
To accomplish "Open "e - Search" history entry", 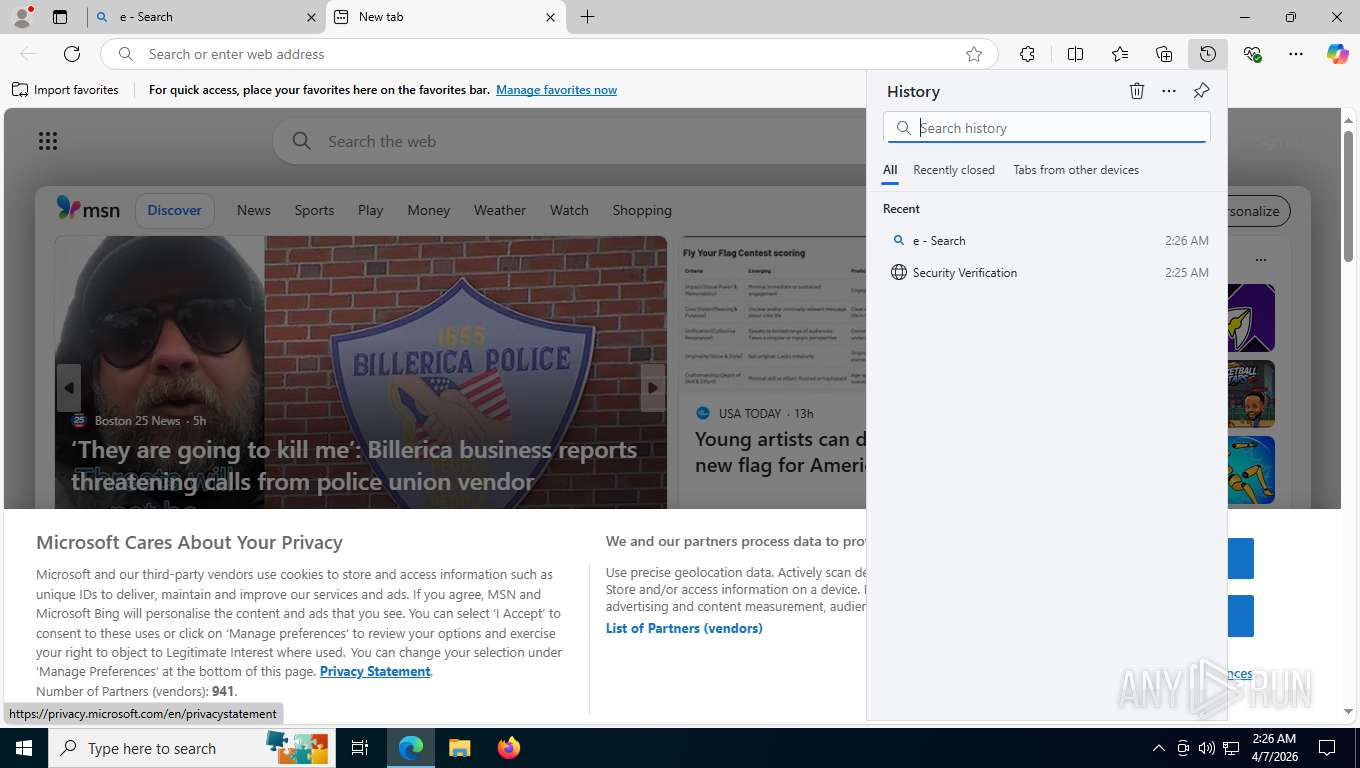I will 1047,241.
